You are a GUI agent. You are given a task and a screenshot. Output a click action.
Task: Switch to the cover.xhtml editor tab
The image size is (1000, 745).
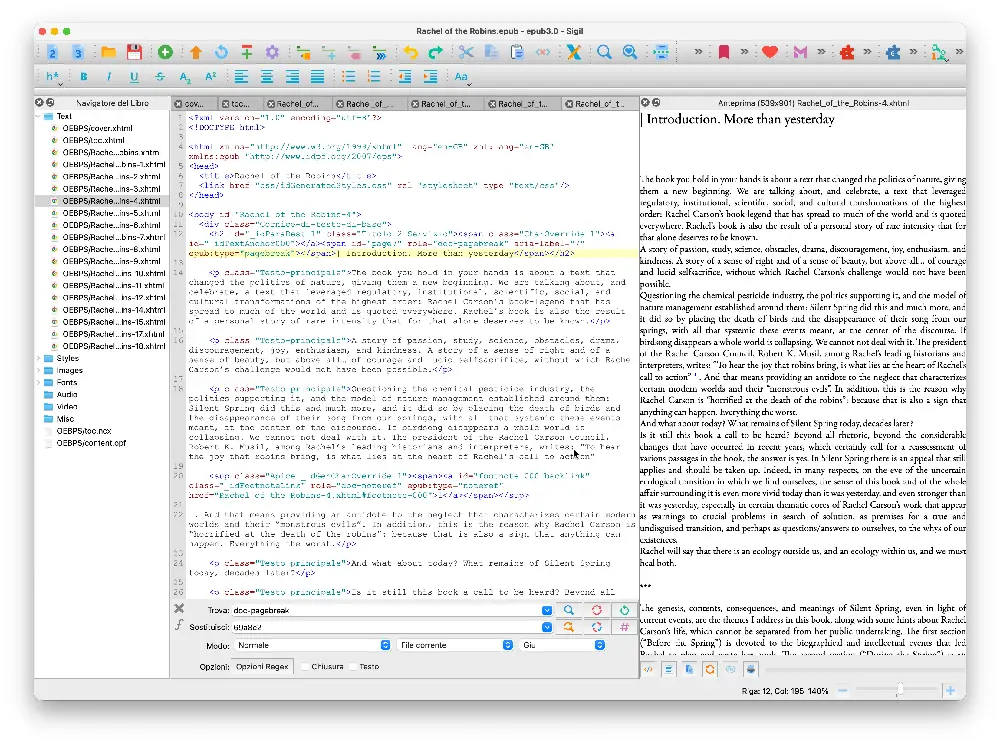(x=194, y=103)
